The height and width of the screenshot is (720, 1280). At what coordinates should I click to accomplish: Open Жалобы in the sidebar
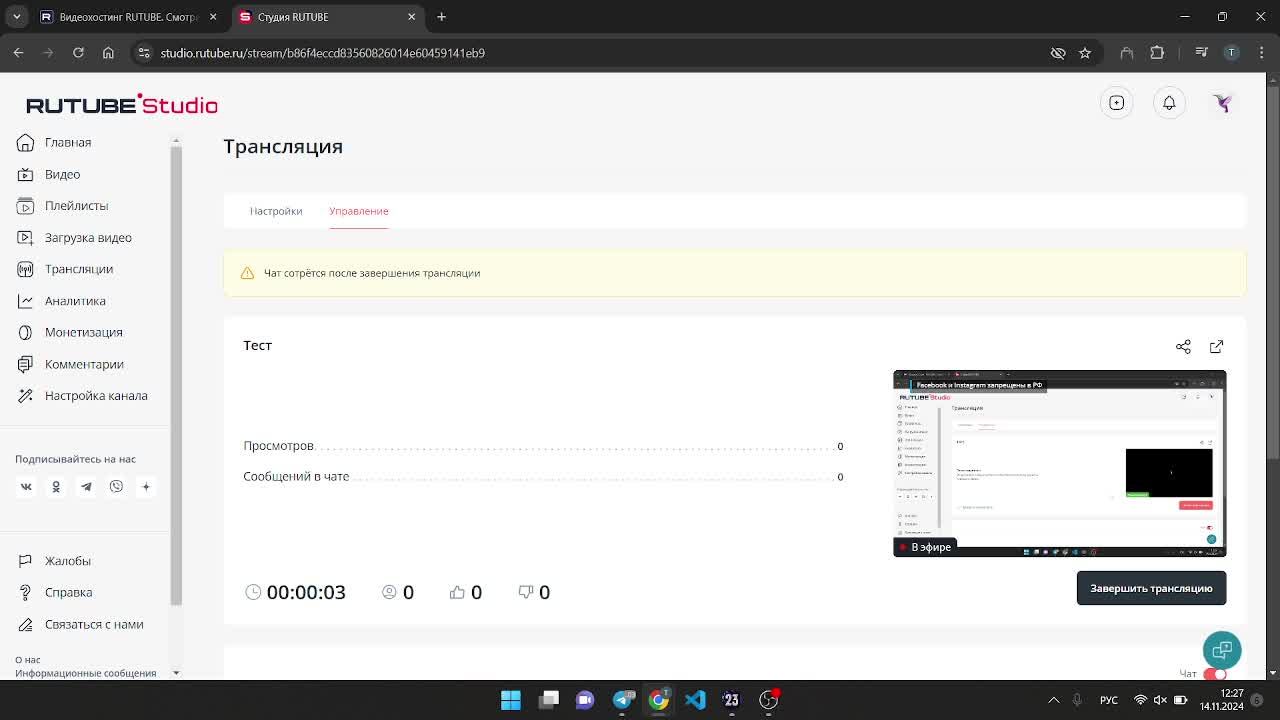pyautogui.click(x=54, y=561)
